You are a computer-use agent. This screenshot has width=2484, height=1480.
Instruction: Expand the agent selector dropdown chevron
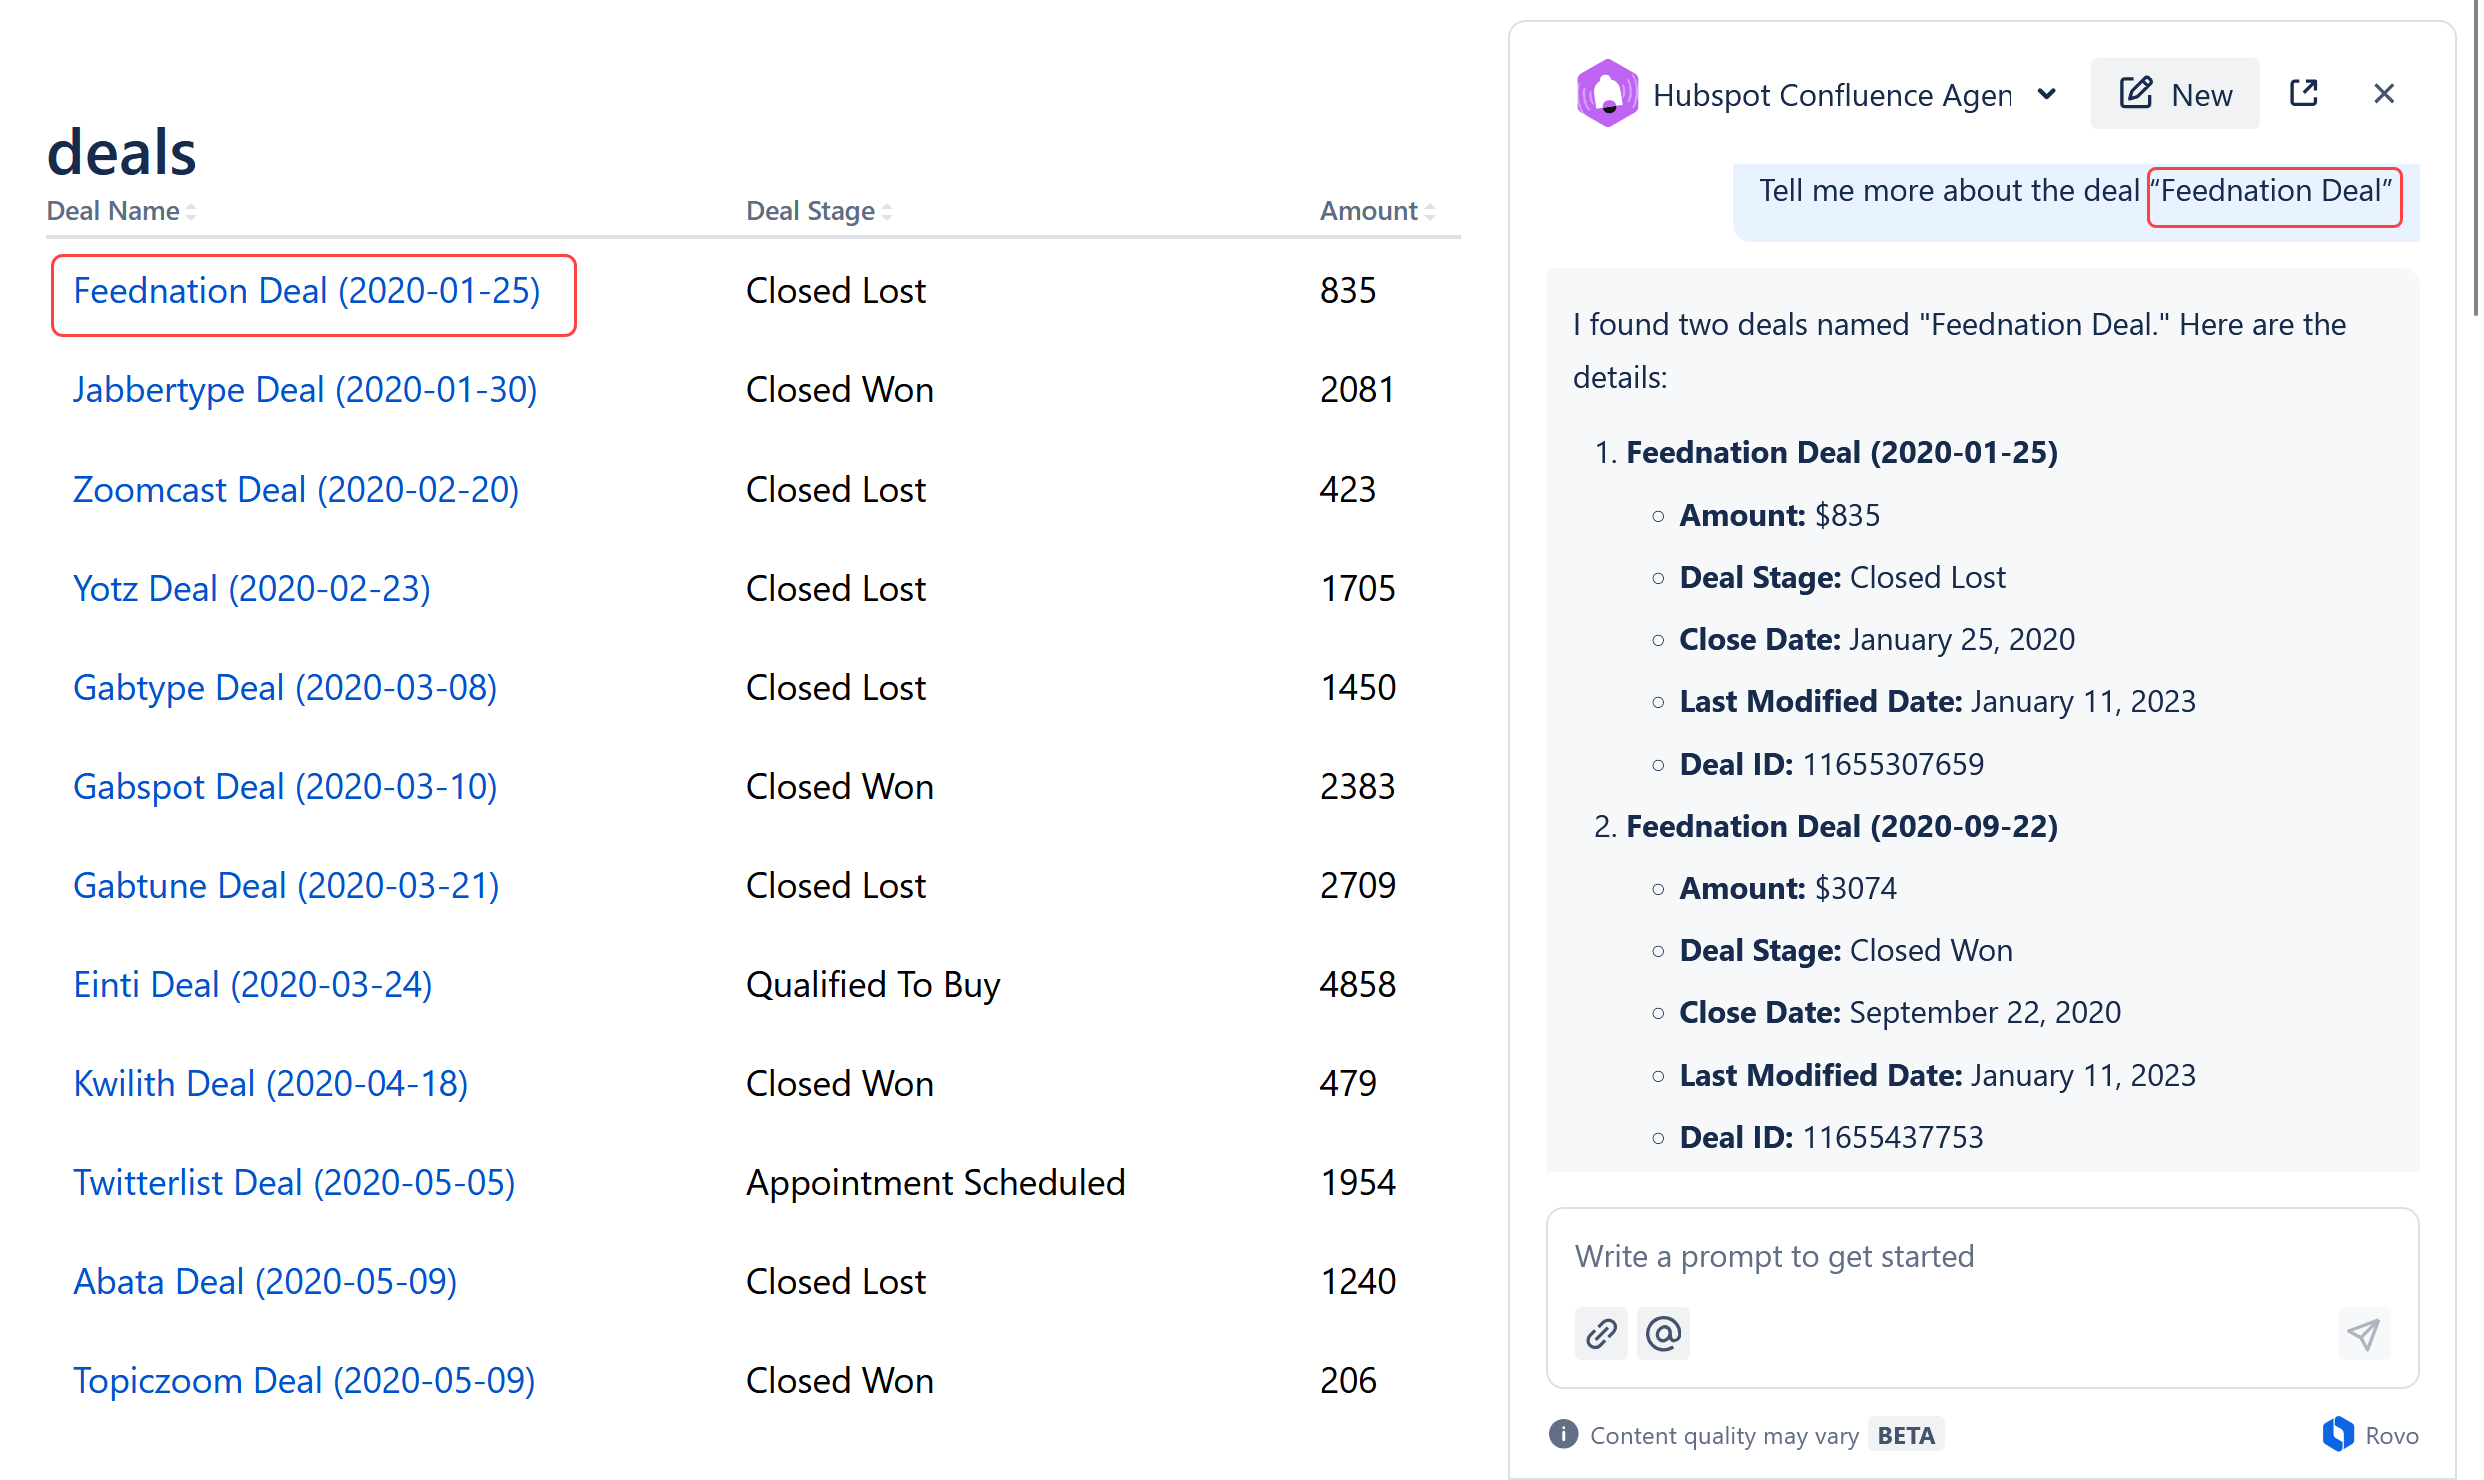[2046, 94]
